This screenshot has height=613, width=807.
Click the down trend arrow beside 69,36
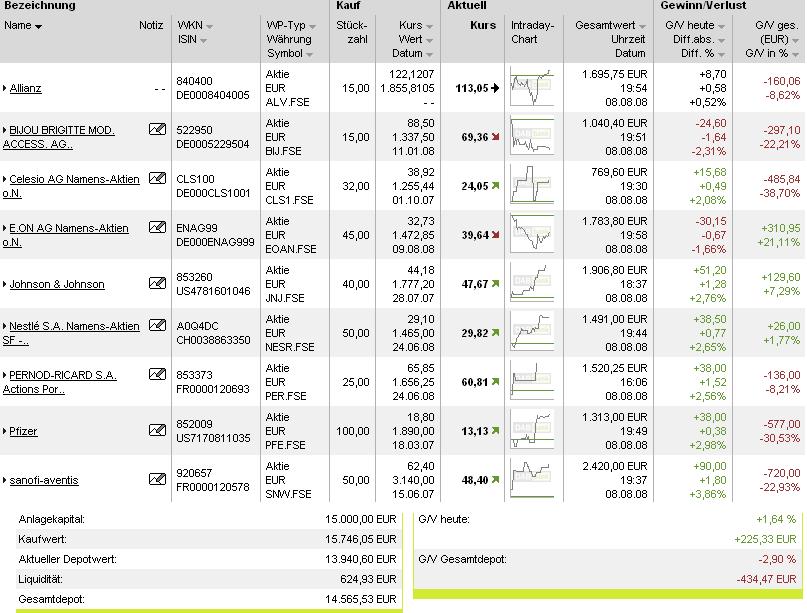495,137
